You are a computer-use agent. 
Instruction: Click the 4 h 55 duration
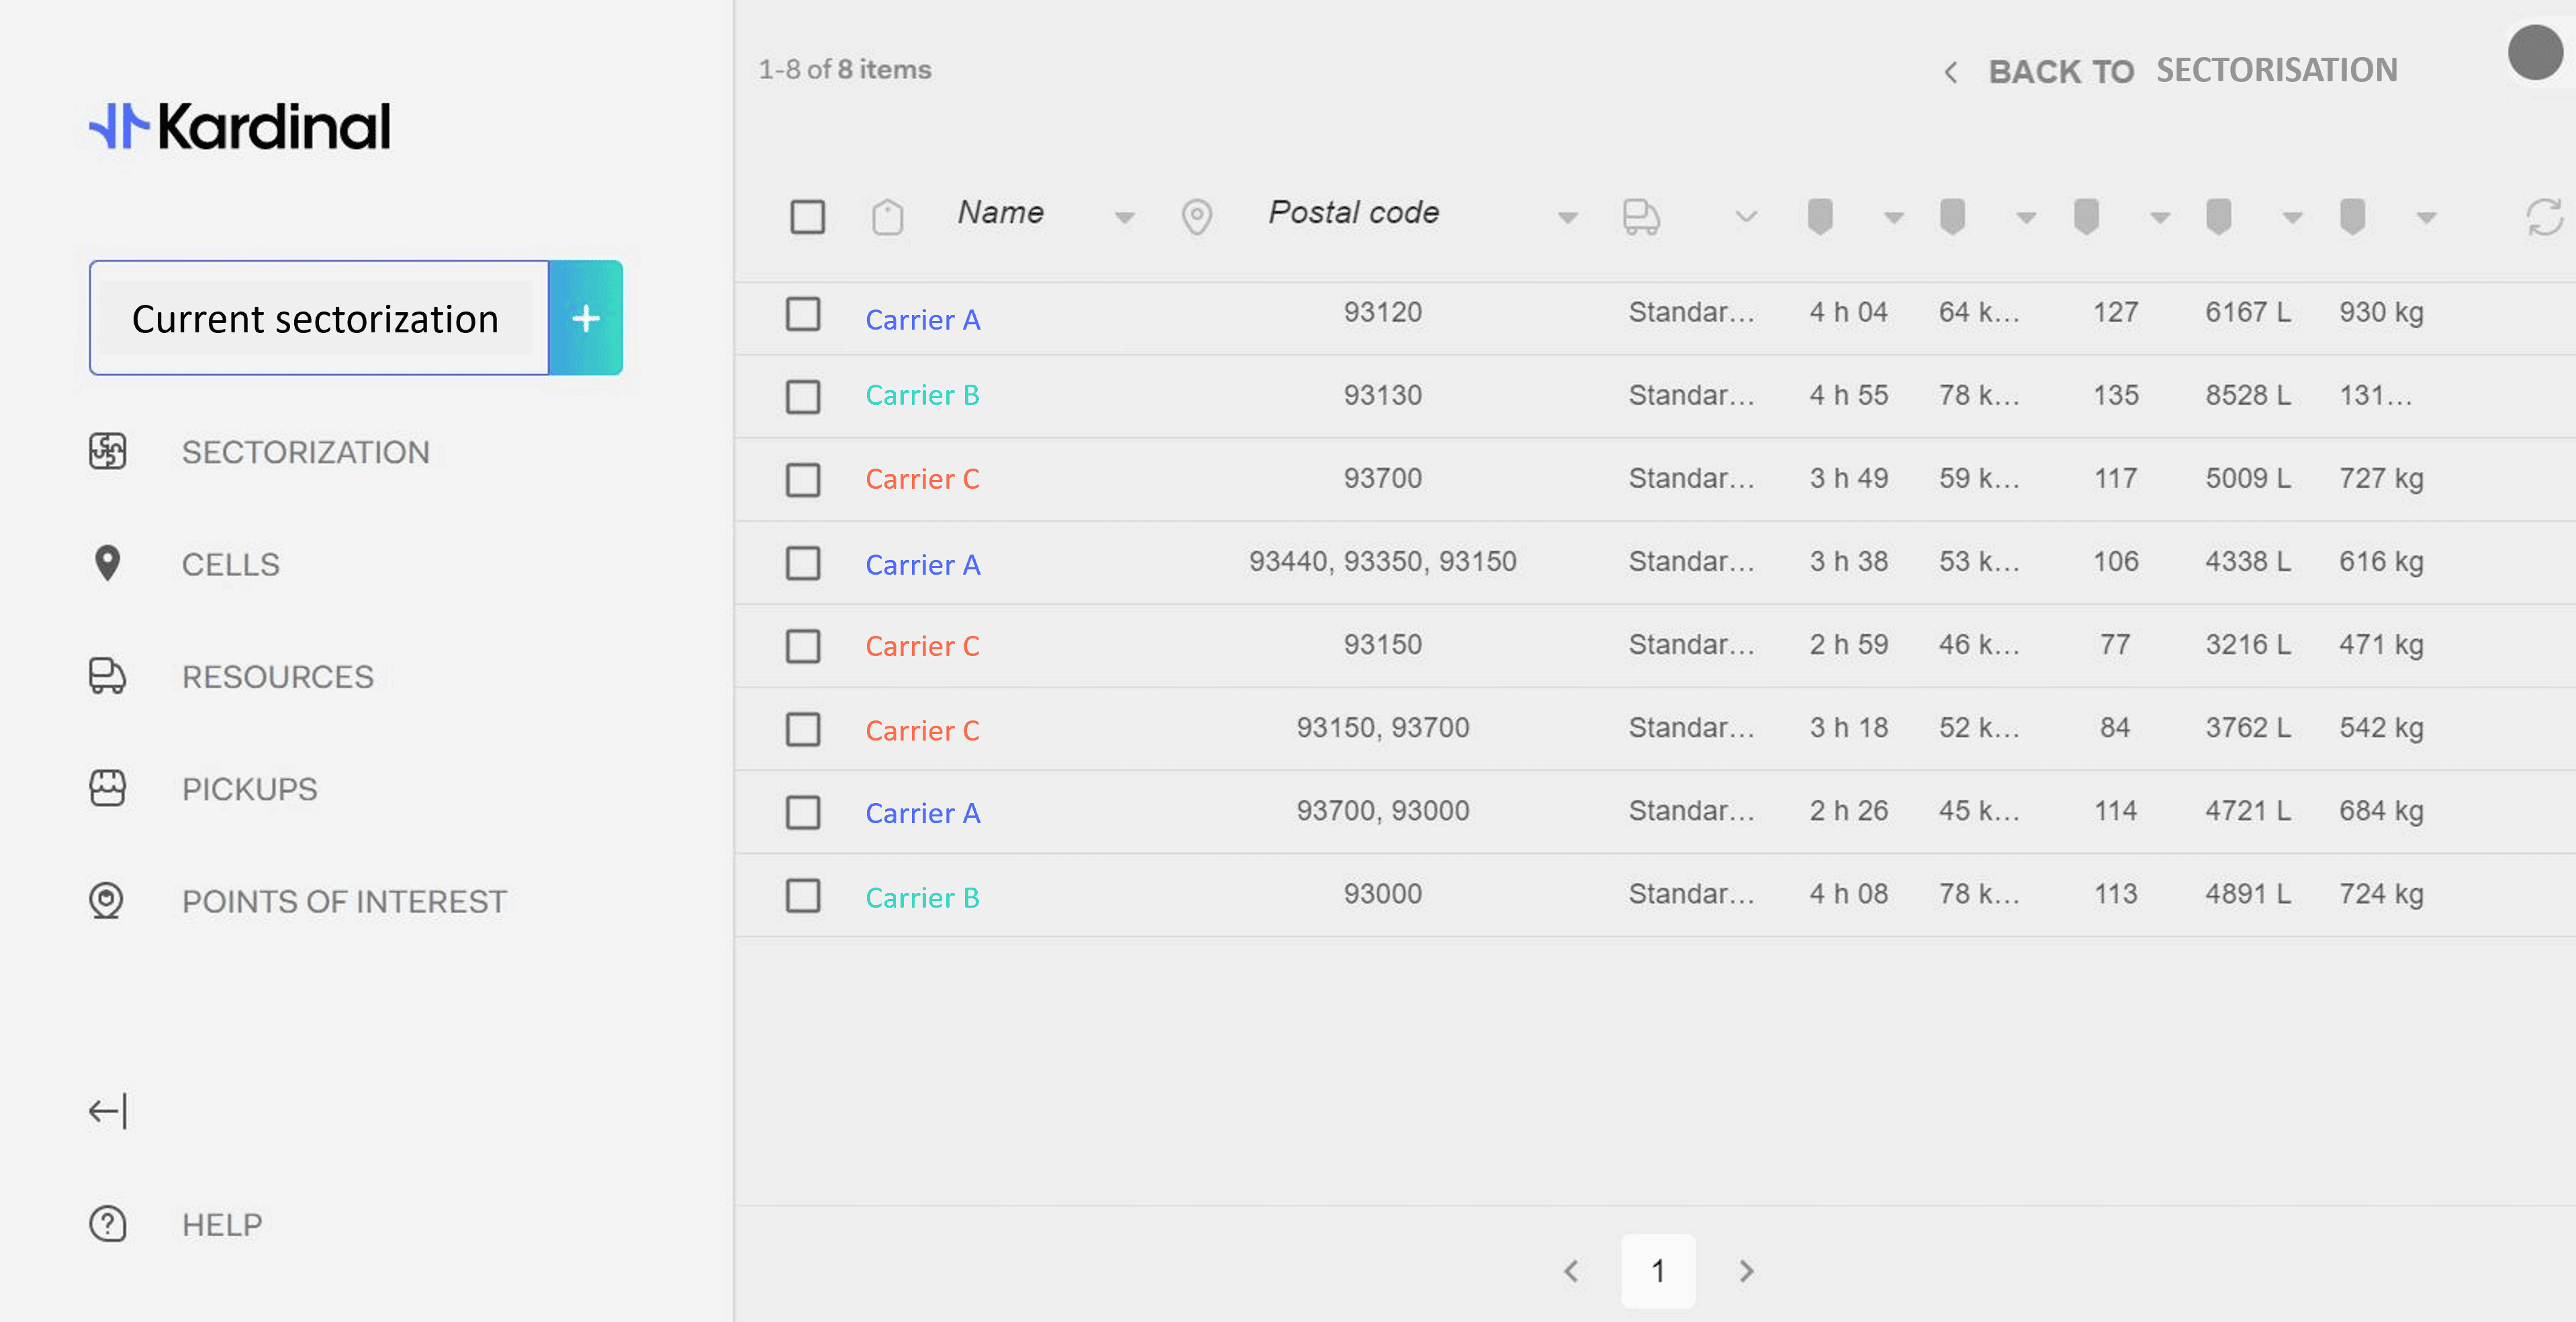coord(1848,395)
